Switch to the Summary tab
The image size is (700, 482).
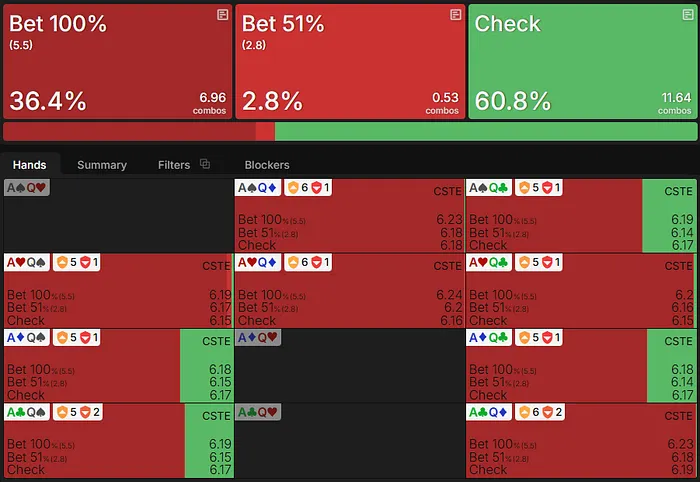(102, 165)
